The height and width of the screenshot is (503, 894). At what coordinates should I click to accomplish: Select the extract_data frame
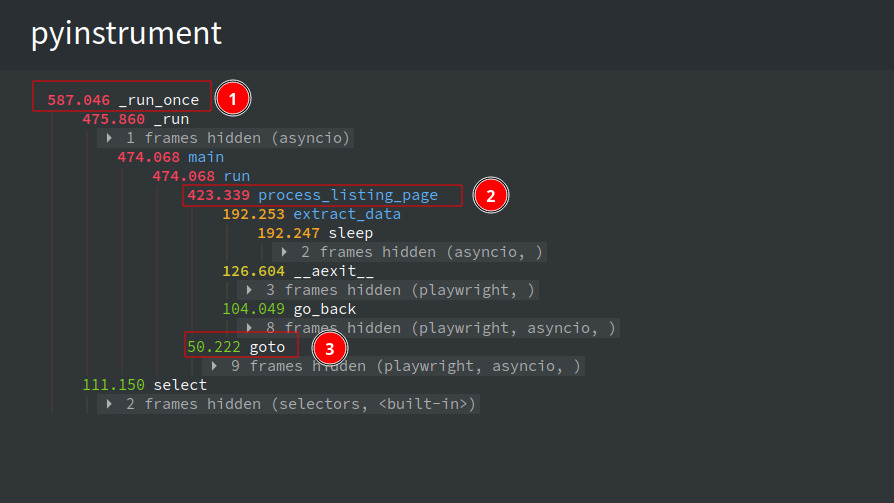point(311,214)
